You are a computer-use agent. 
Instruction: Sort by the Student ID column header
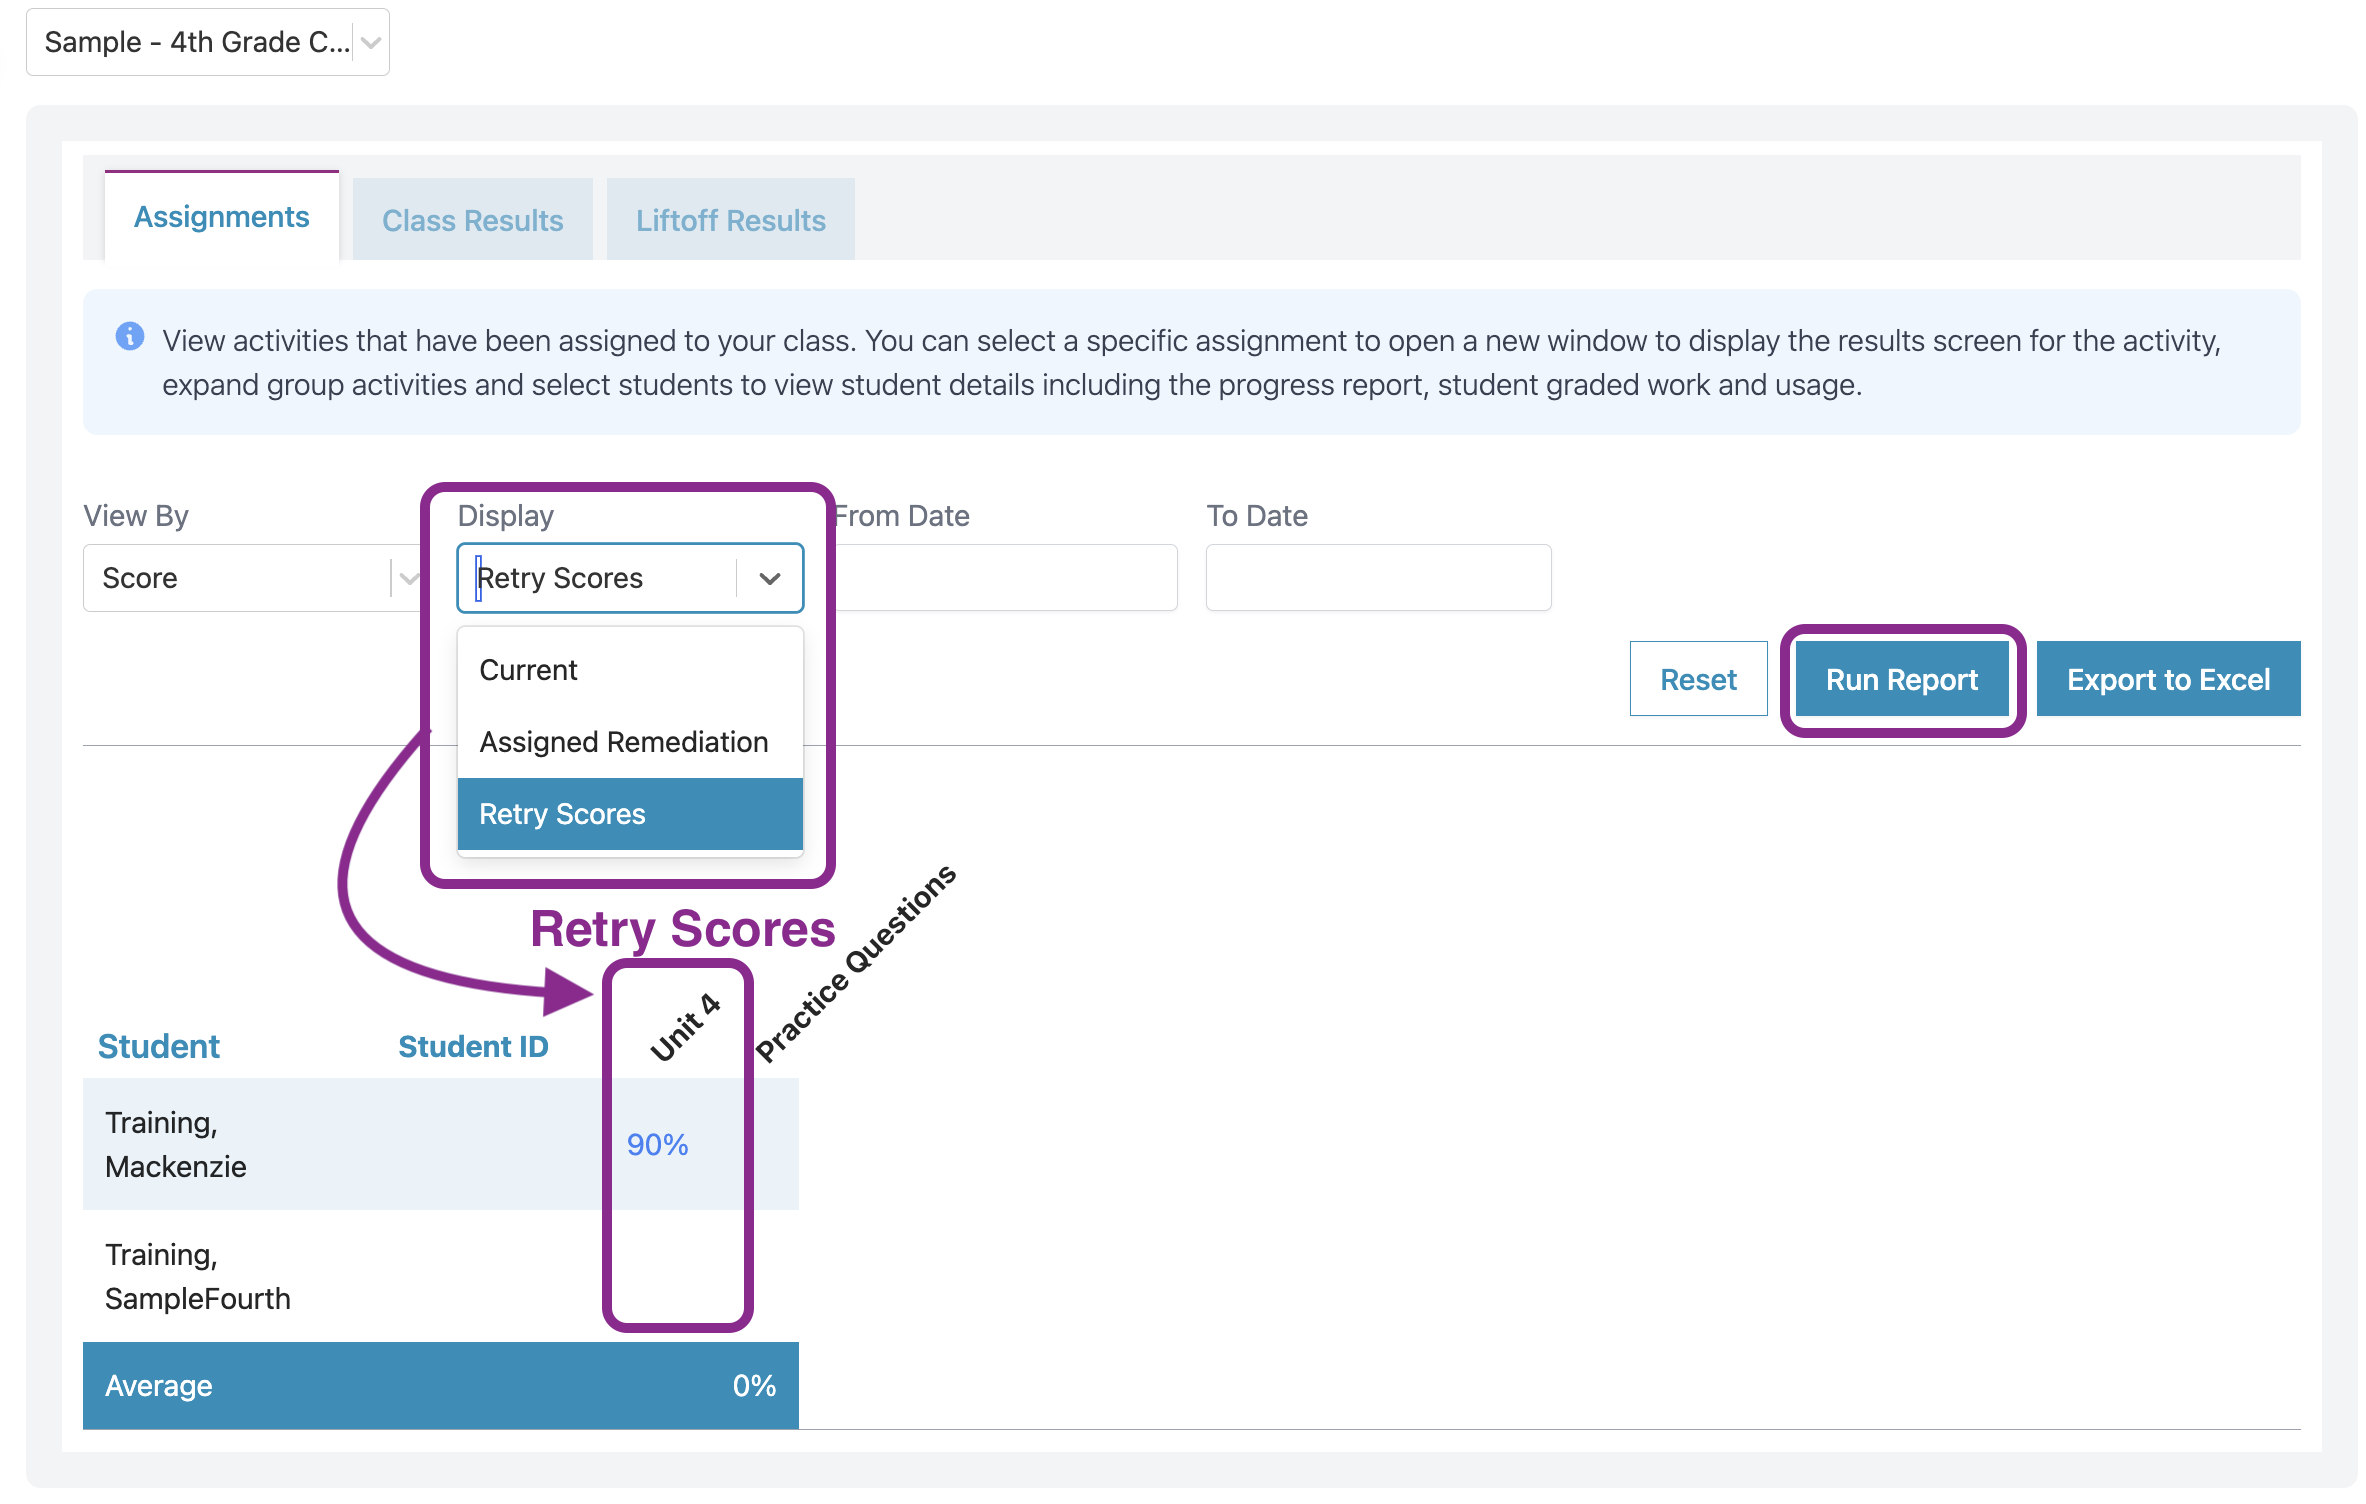click(473, 1046)
